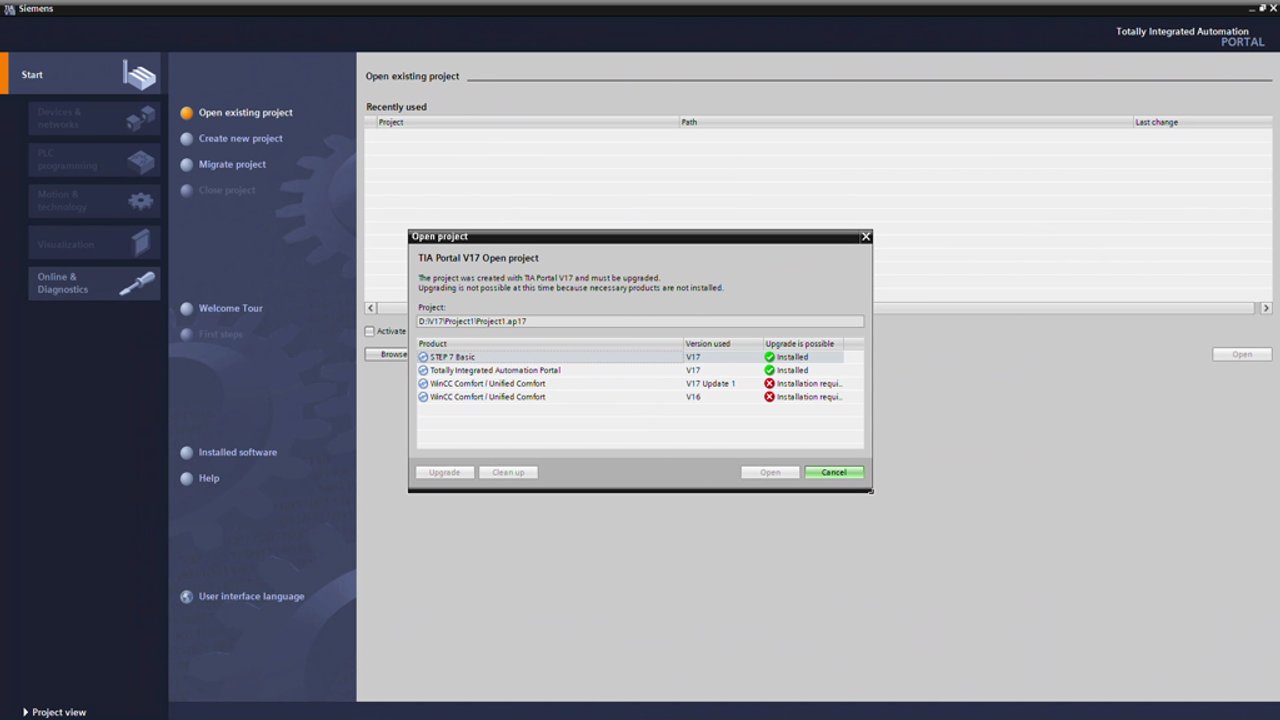1280x720 pixels.
Task: Show Installed software
Action: pyautogui.click(x=238, y=453)
